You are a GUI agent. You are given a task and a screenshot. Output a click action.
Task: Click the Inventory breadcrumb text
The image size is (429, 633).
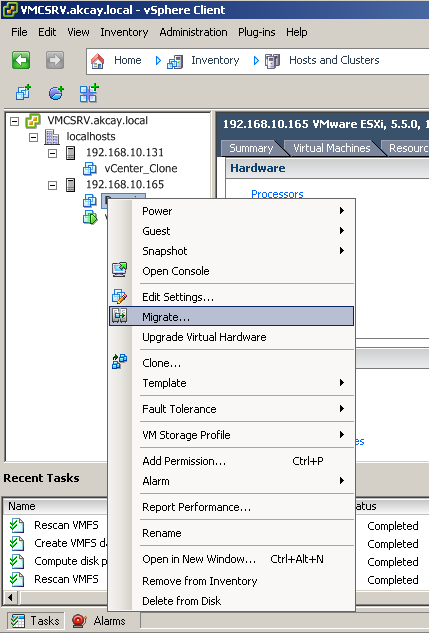point(215,60)
